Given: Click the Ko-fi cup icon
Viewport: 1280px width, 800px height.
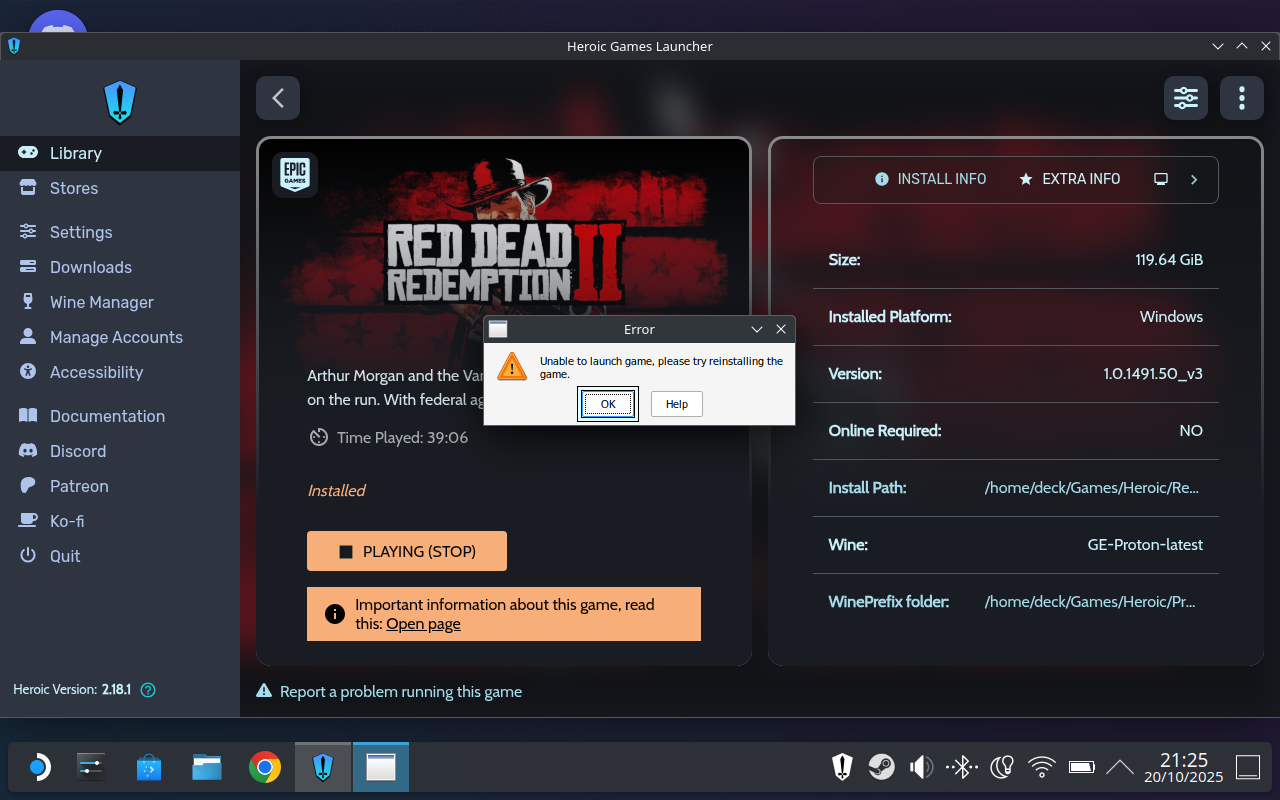Looking at the screenshot, I should pos(28,521).
